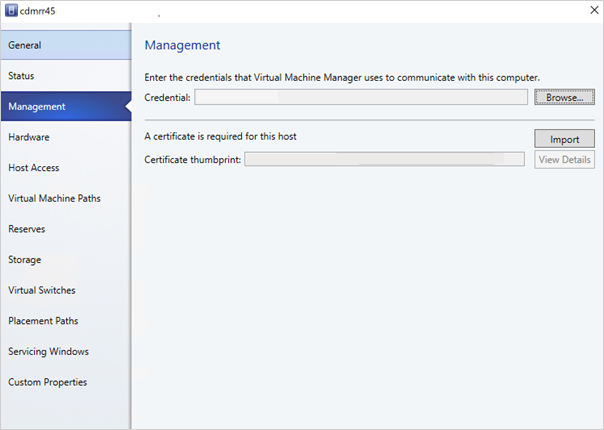Image resolution: width=604 pixels, height=430 pixels.
Task: Click Browse to choose a credential
Action: point(564,97)
